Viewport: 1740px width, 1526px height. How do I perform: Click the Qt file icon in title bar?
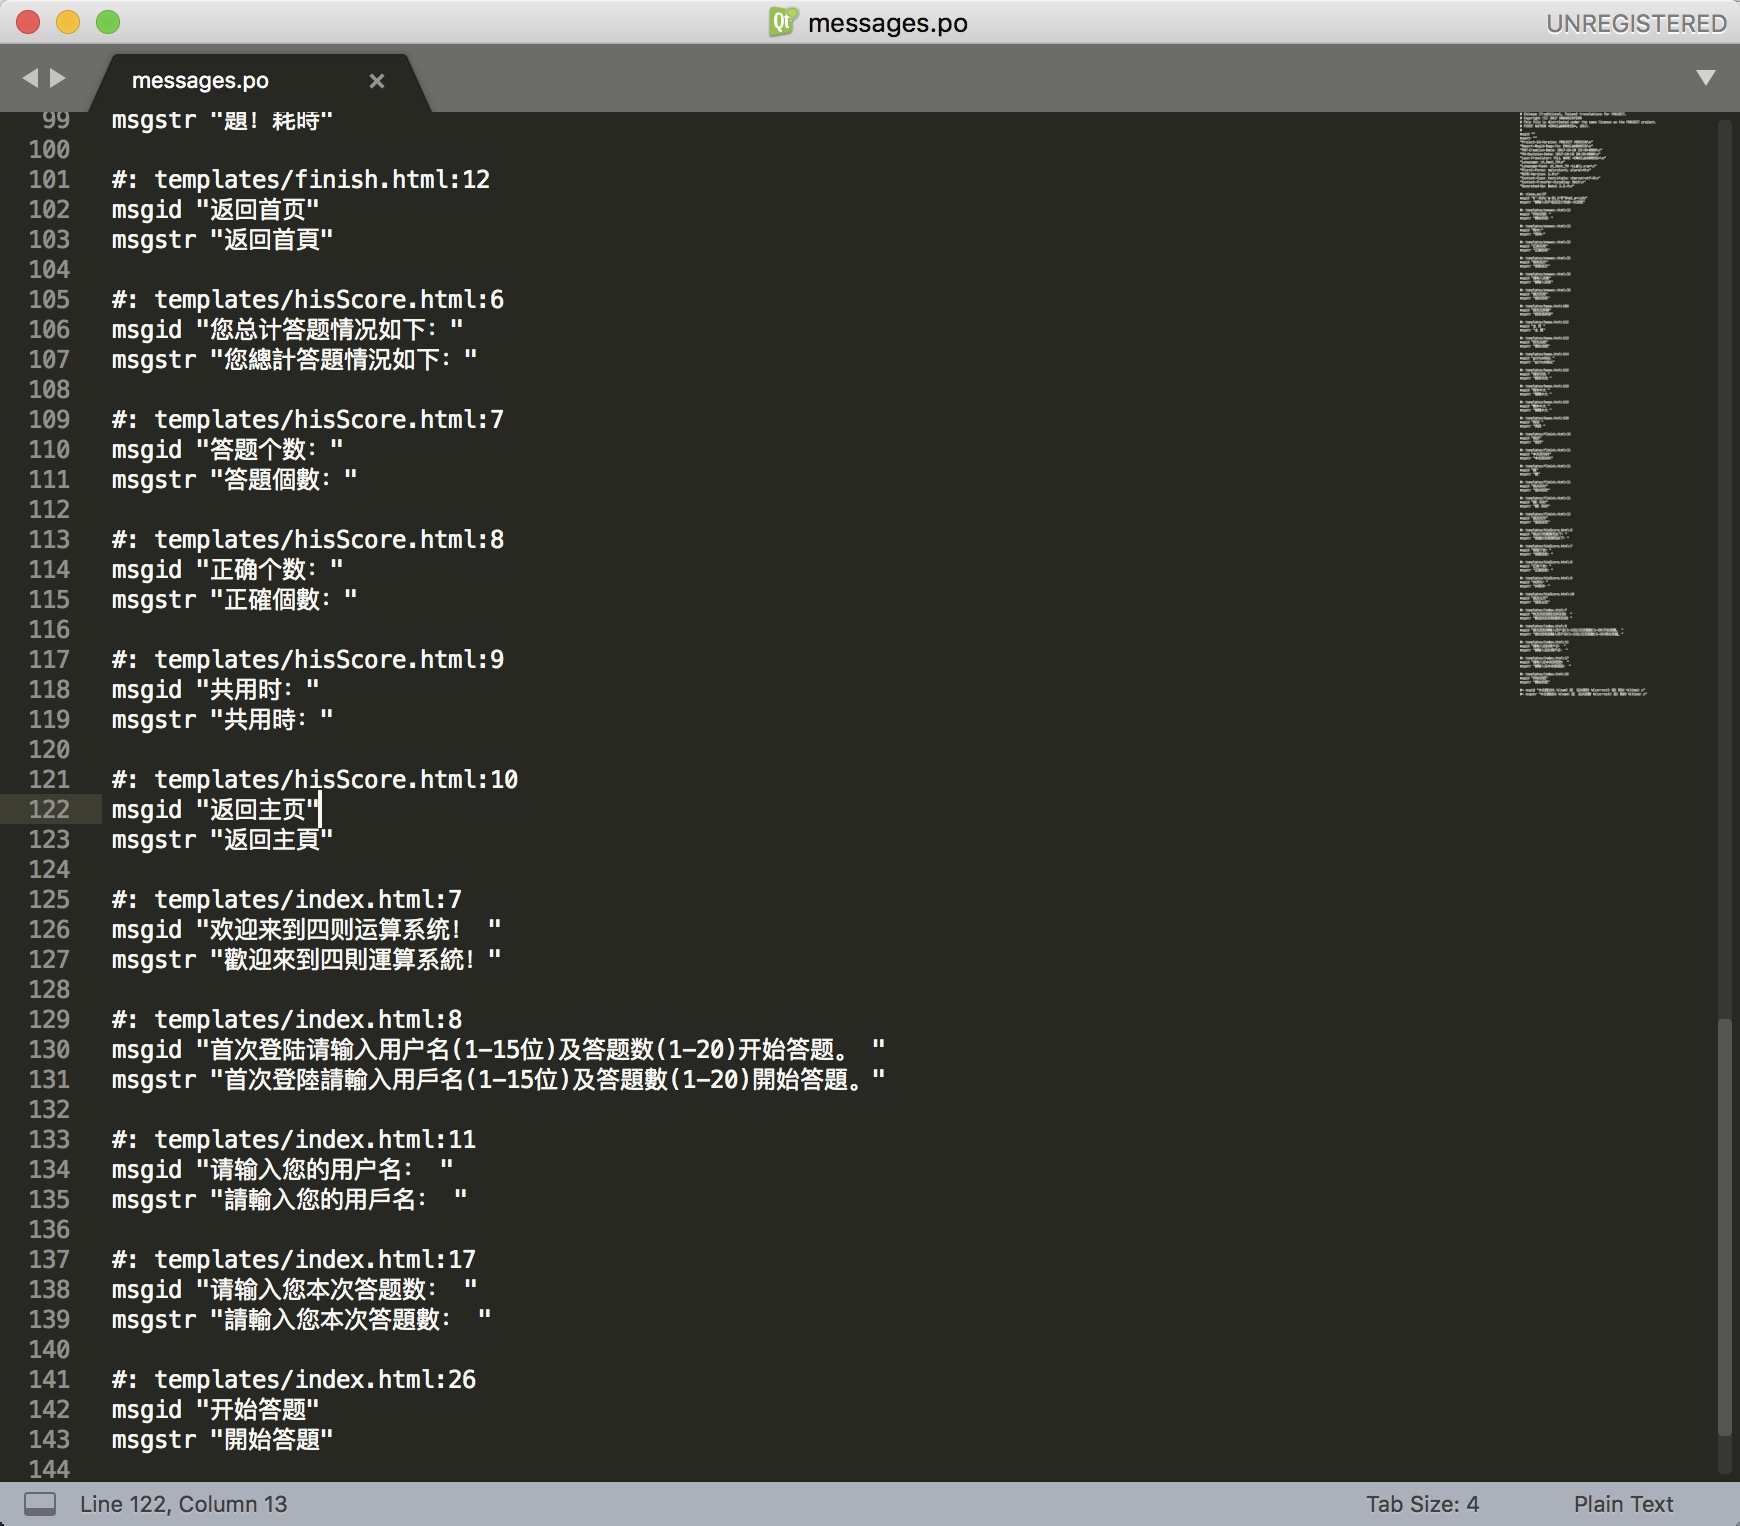[782, 22]
